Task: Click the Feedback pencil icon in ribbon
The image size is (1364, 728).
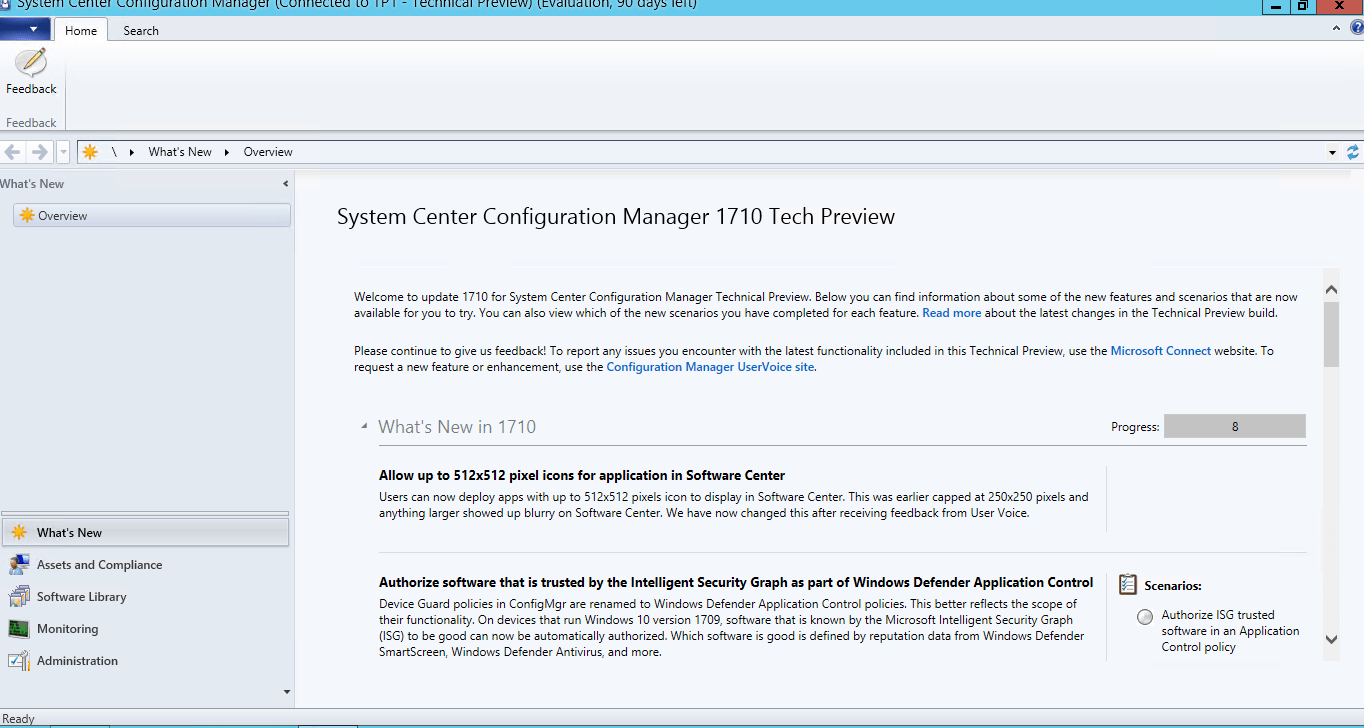Action: [31, 63]
